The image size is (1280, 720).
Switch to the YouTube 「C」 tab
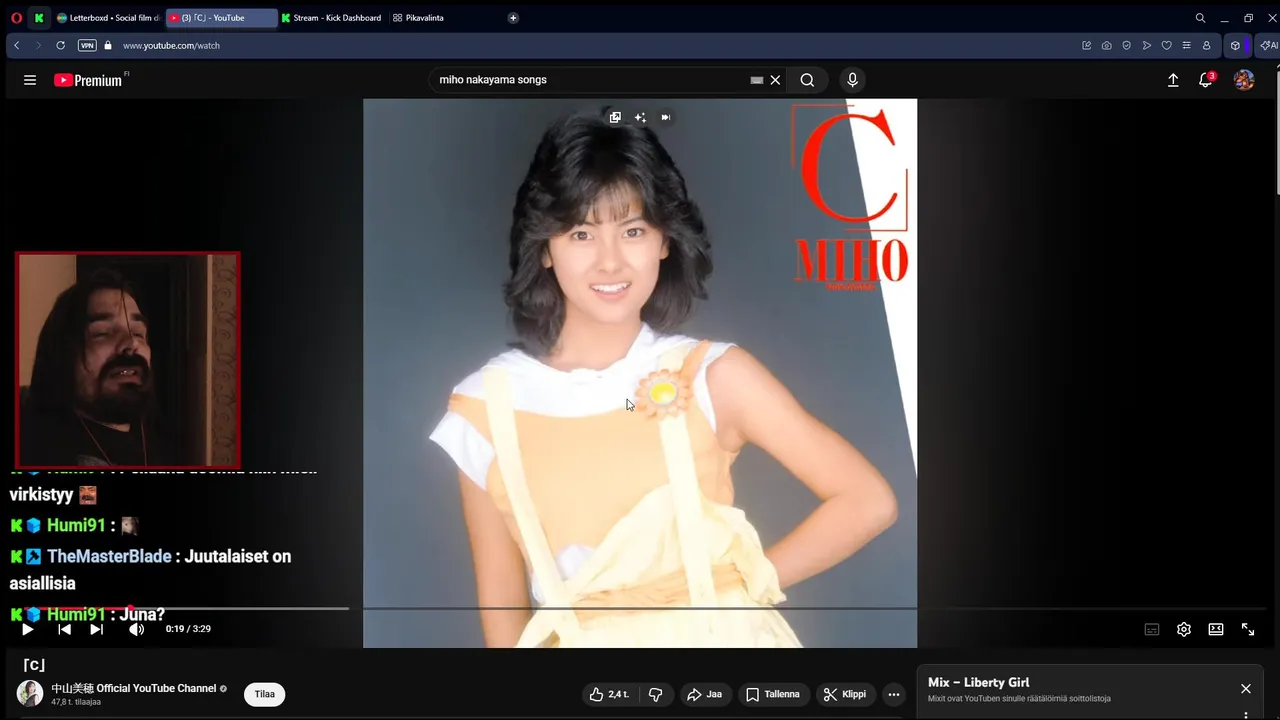(x=221, y=18)
